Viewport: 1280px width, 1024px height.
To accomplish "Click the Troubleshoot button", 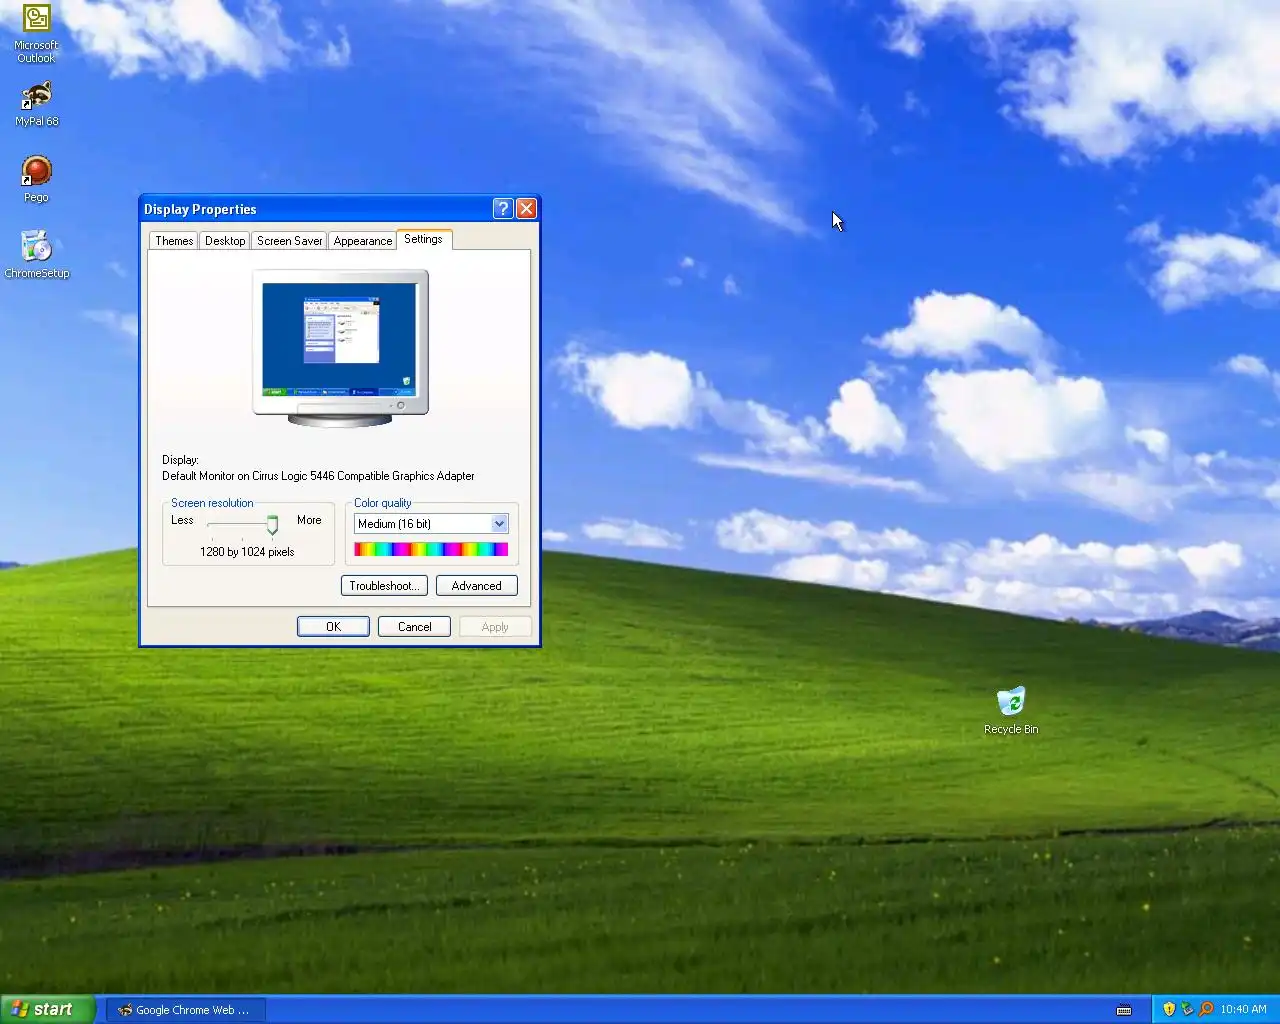I will [x=385, y=586].
